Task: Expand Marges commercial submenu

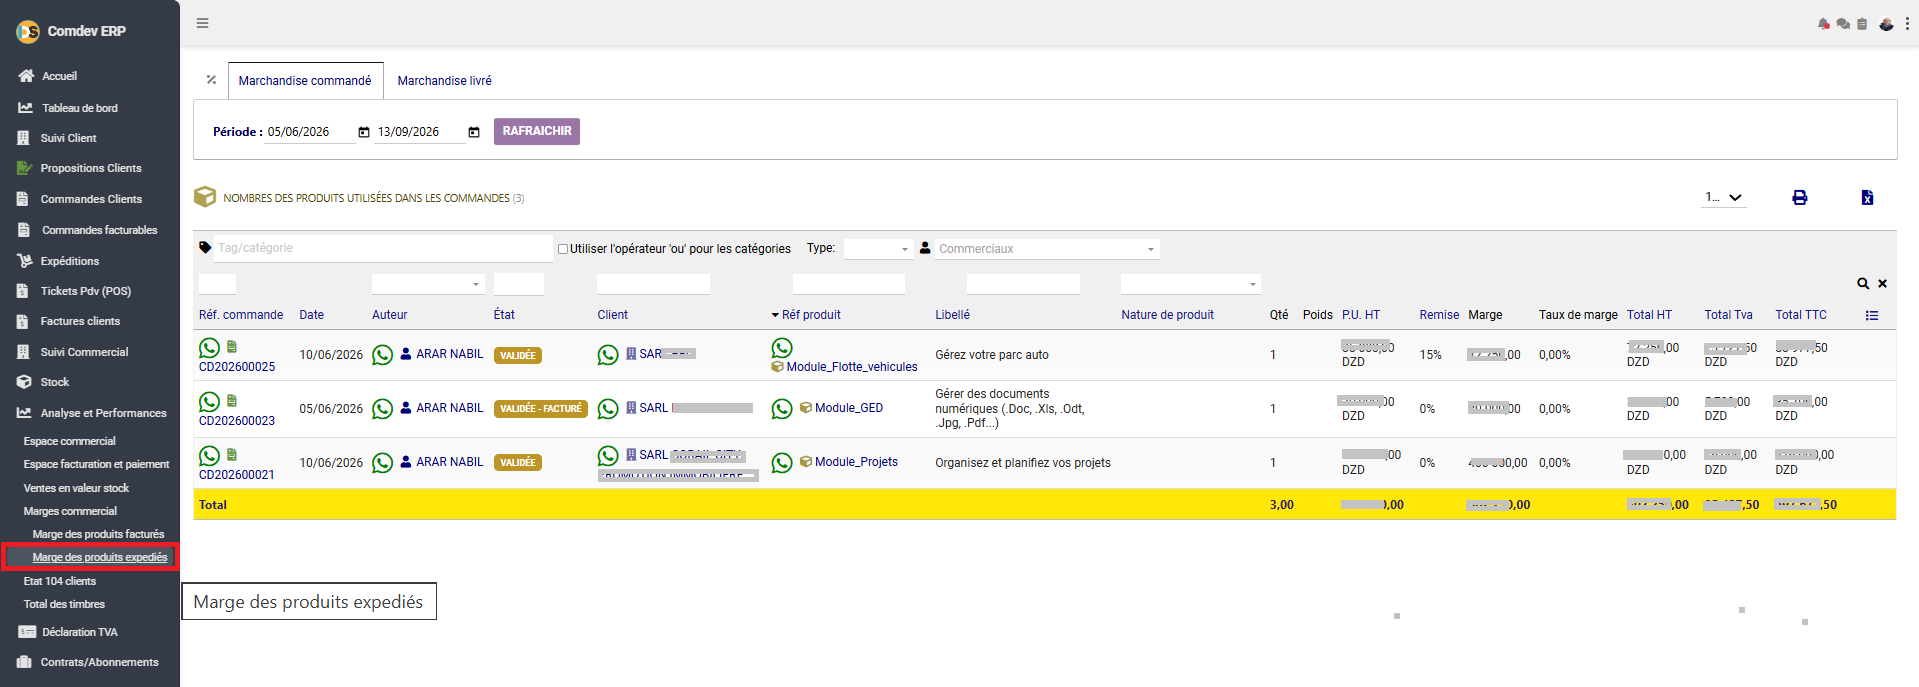Action: click(x=70, y=511)
